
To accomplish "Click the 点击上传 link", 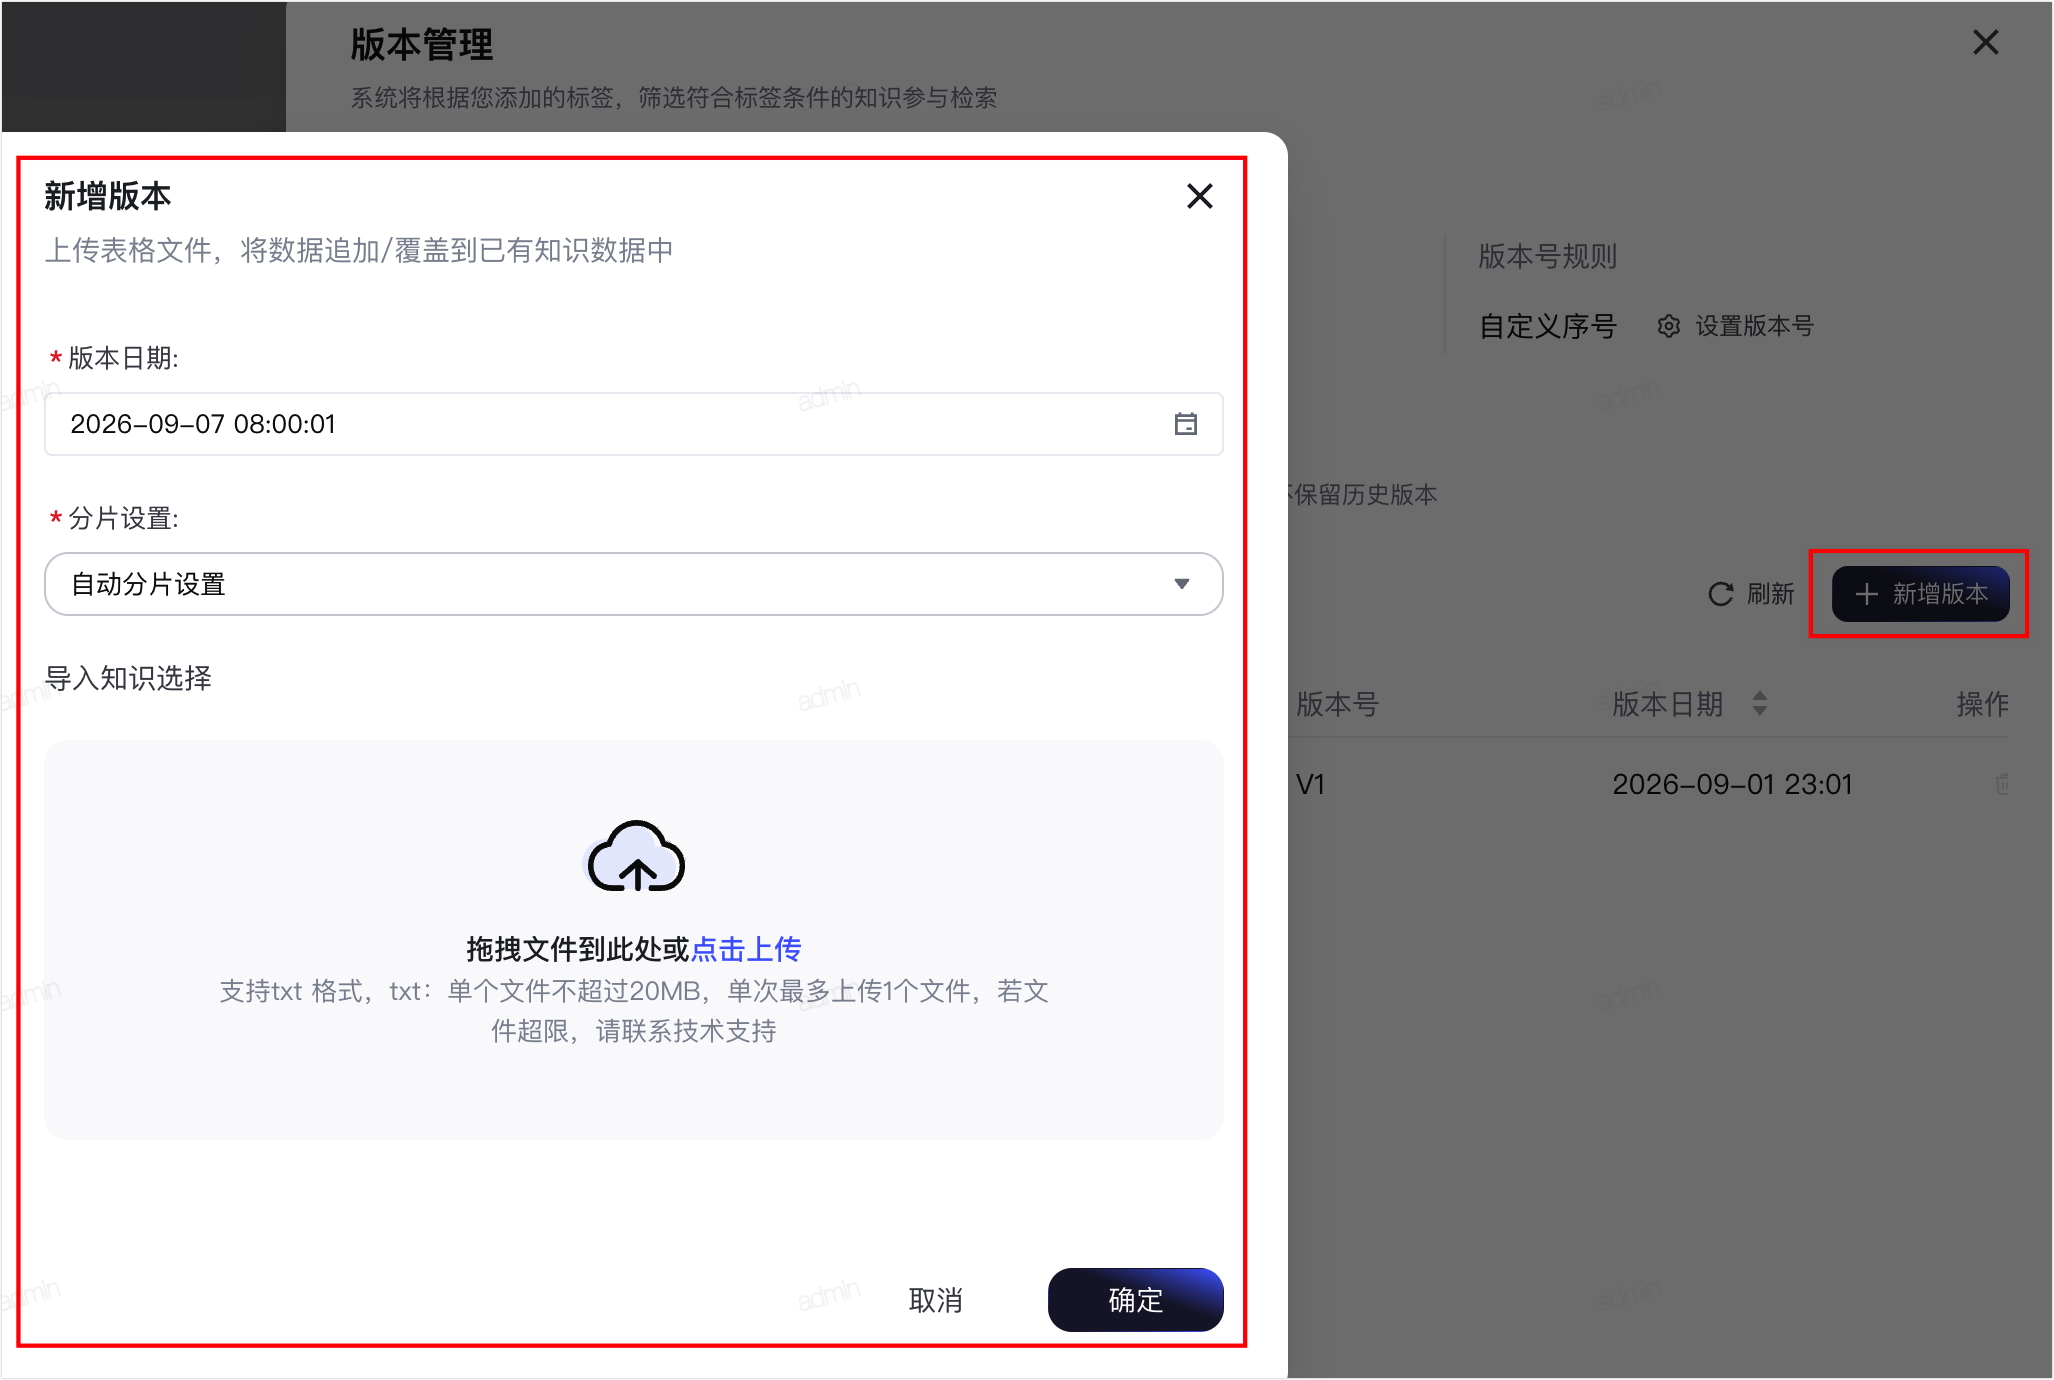I will coord(746,948).
